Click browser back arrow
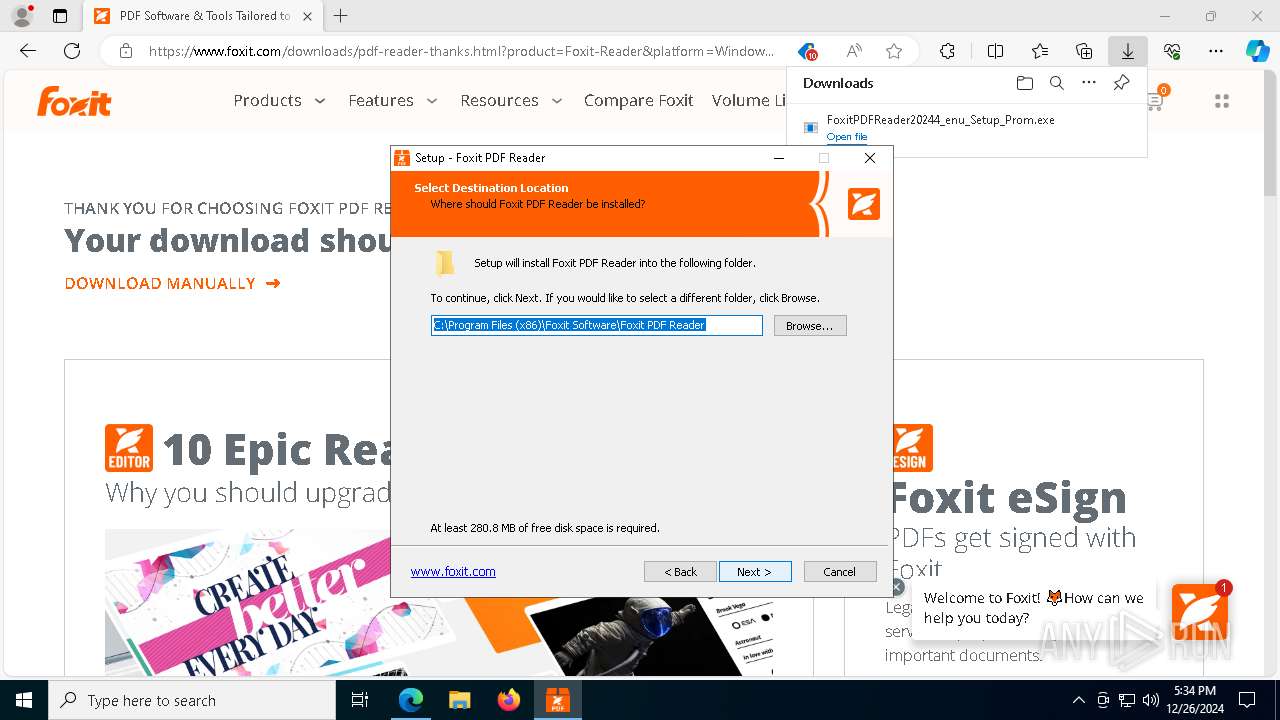This screenshot has height=720, width=1280. [28, 51]
